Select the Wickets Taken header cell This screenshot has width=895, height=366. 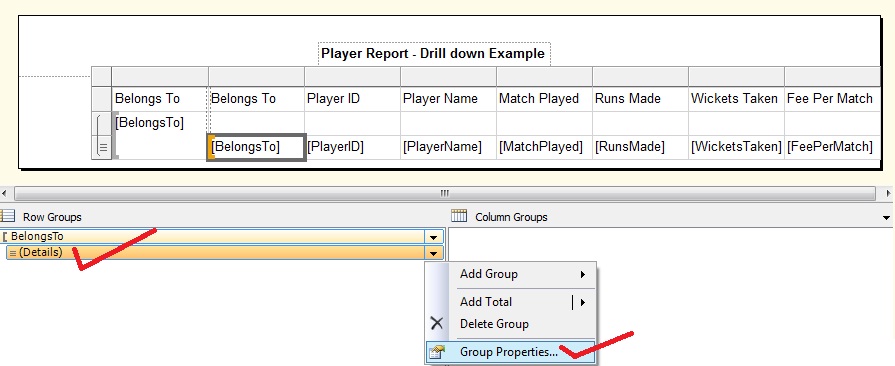(x=736, y=99)
